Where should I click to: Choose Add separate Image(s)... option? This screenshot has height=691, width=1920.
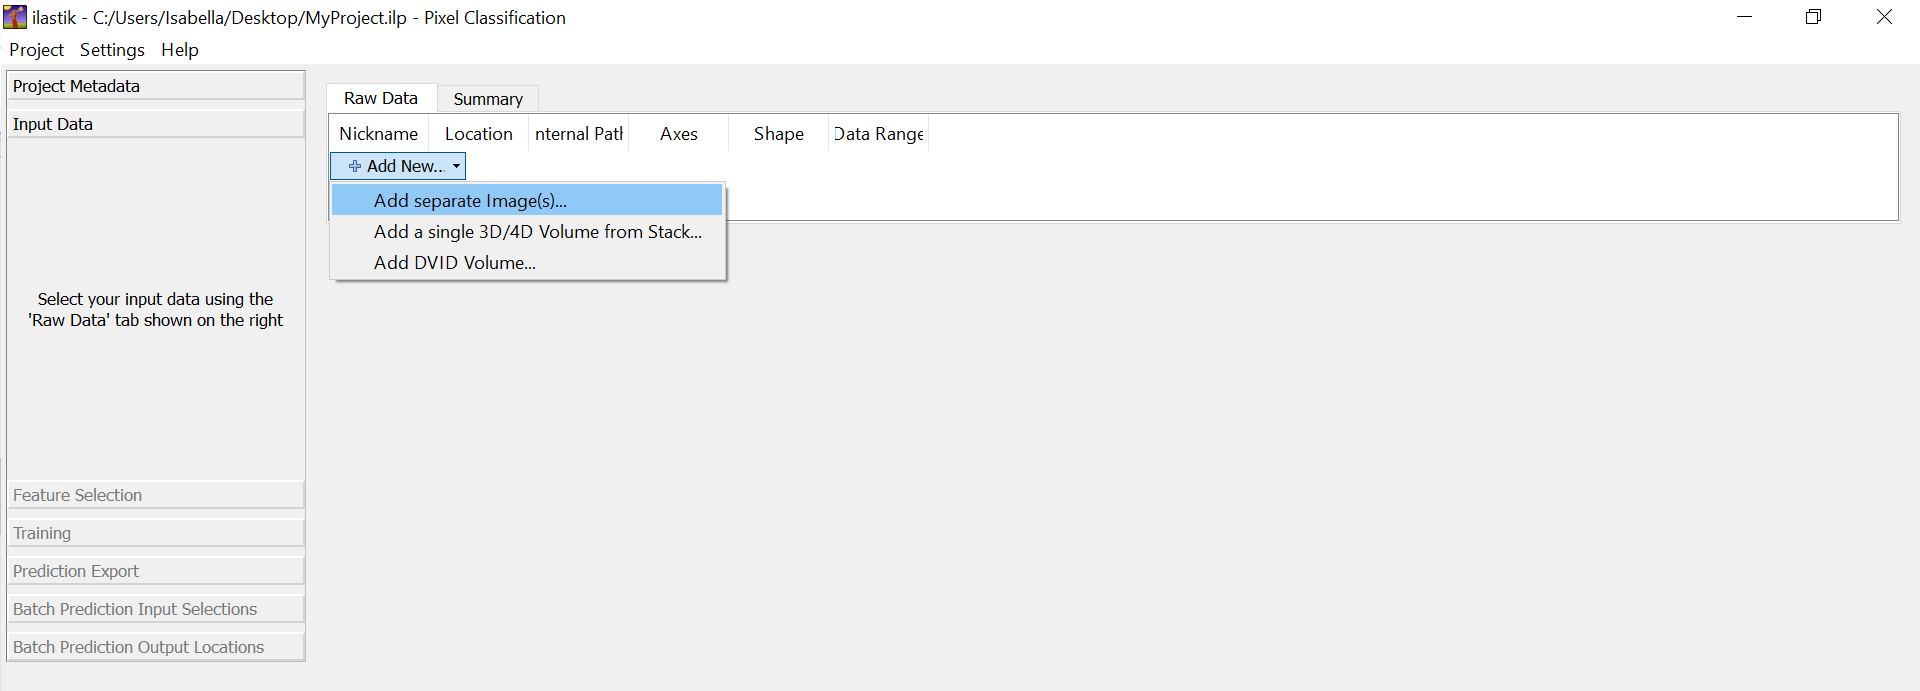[x=527, y=200]
